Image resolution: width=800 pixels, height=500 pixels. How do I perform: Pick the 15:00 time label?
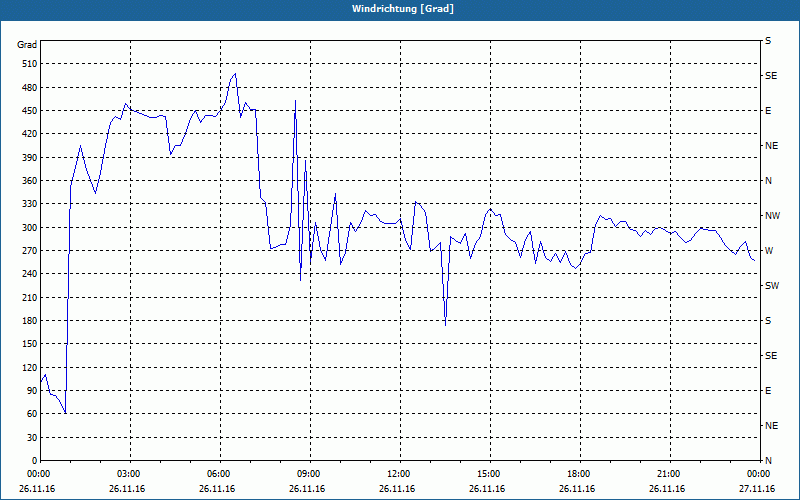(x=488, y=474)
